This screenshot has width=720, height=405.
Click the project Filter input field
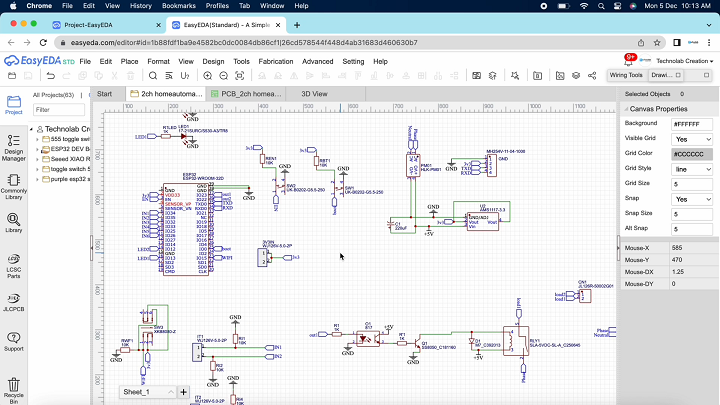tap(59, 110)
